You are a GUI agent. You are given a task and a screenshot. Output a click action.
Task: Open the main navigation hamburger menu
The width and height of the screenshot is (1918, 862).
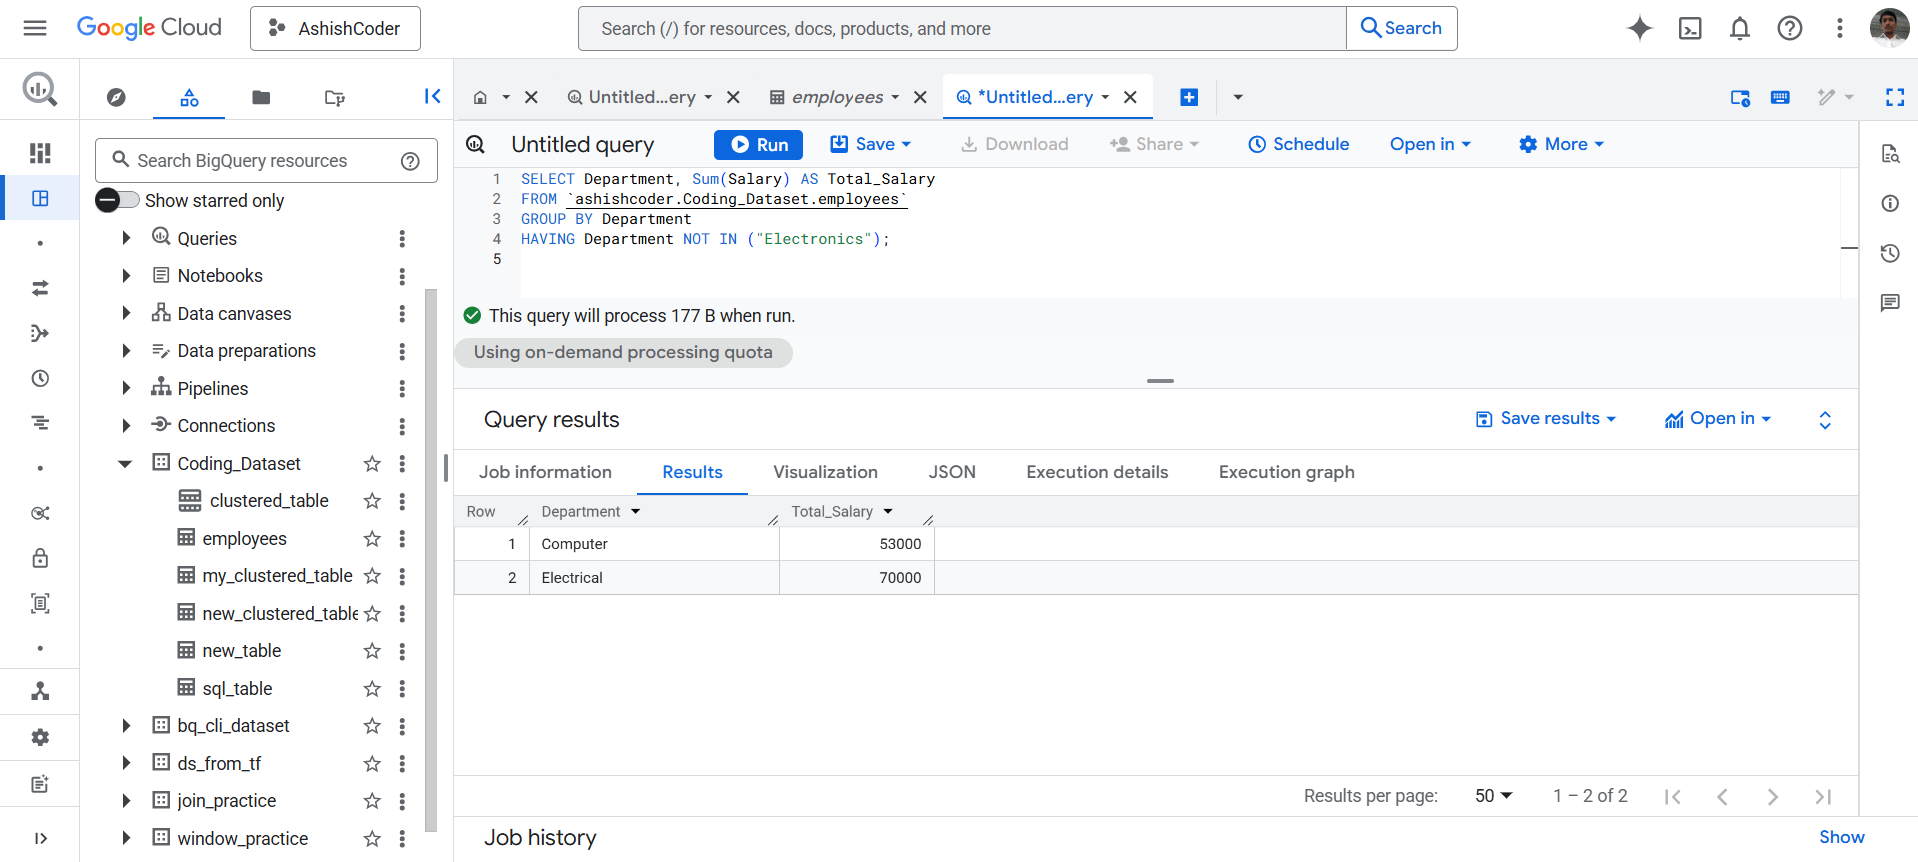click(35, 28)
